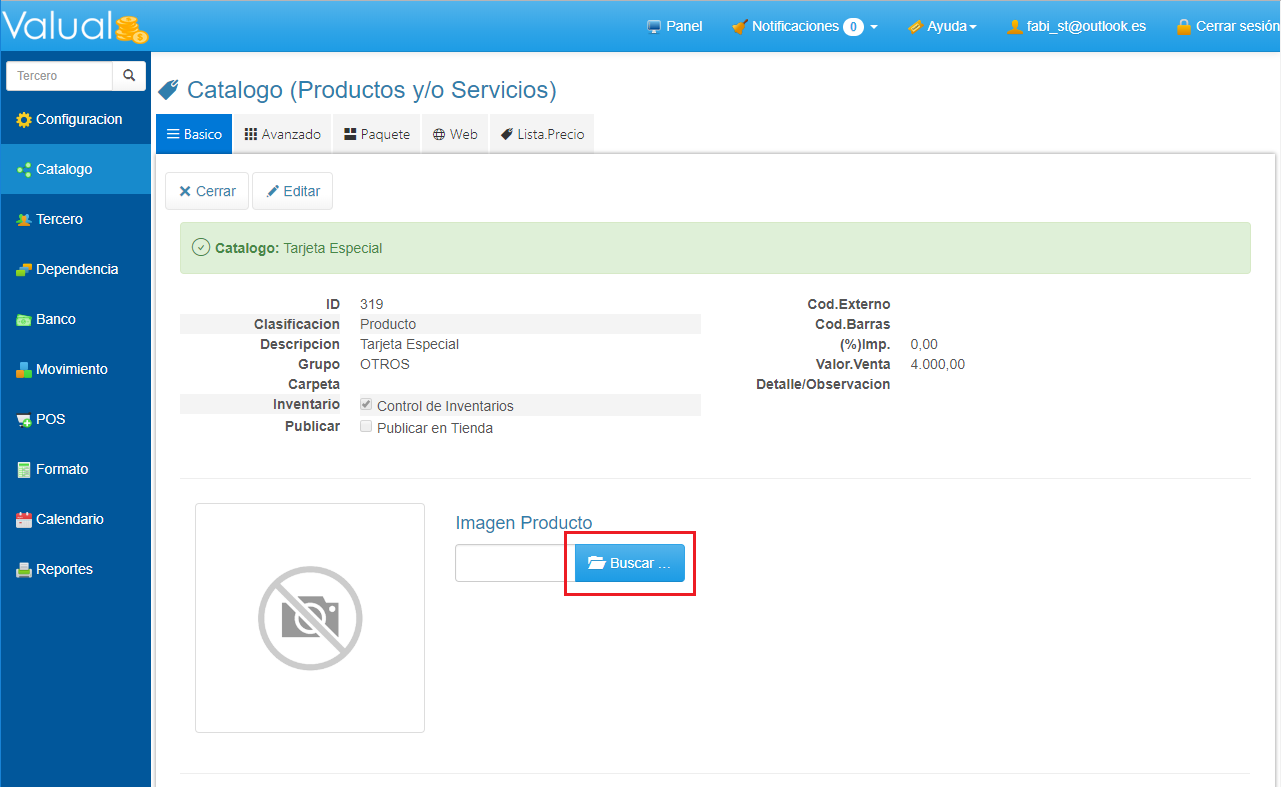Viewport: 1281px width, 787px height.
Task: Open Configuracion from the sidebar
Action: 69,119
